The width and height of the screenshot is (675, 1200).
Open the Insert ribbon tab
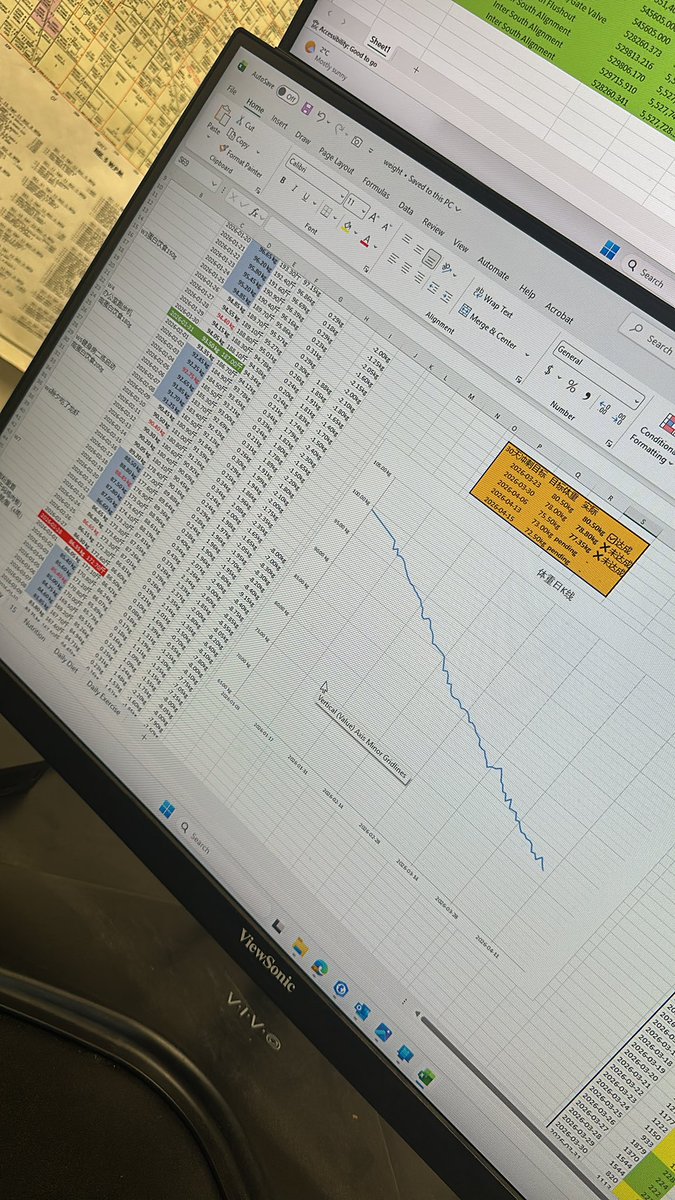[x=280, y=121]
